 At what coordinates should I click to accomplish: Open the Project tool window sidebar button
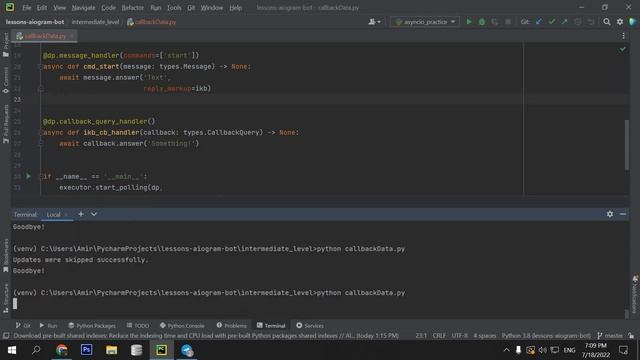(x=5, y=45)
